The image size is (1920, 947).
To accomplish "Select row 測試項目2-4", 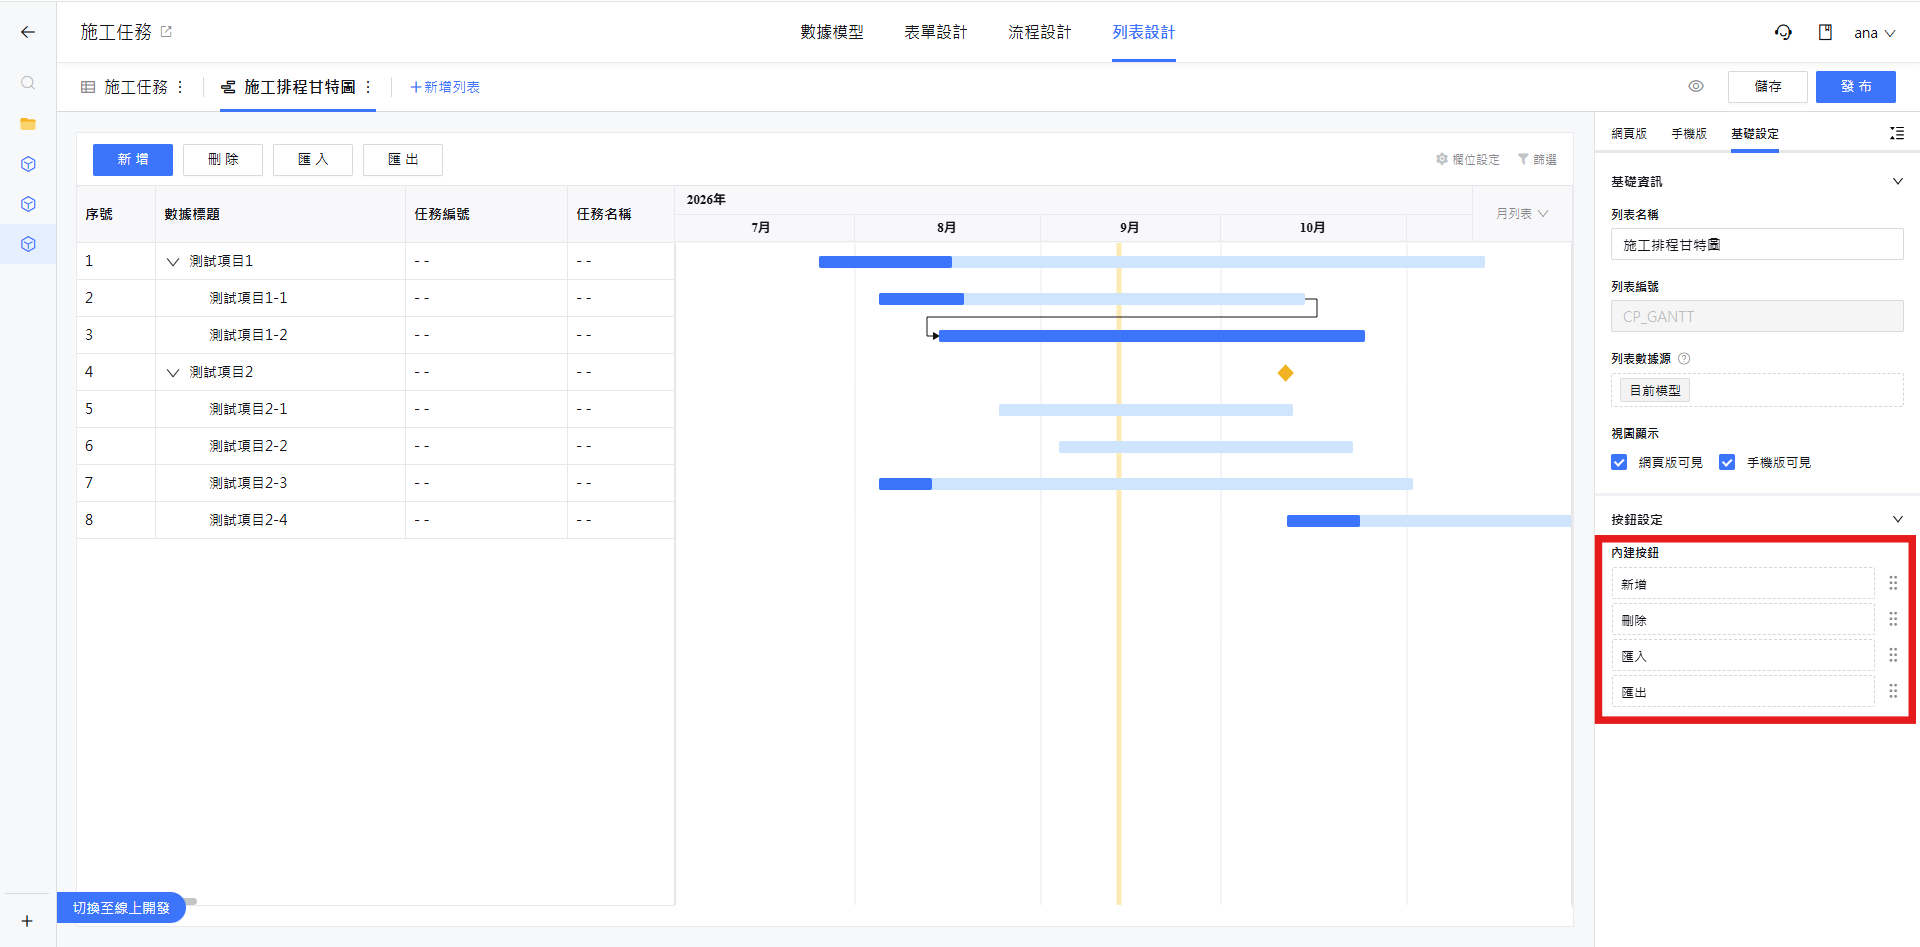I will click(375, 520).
